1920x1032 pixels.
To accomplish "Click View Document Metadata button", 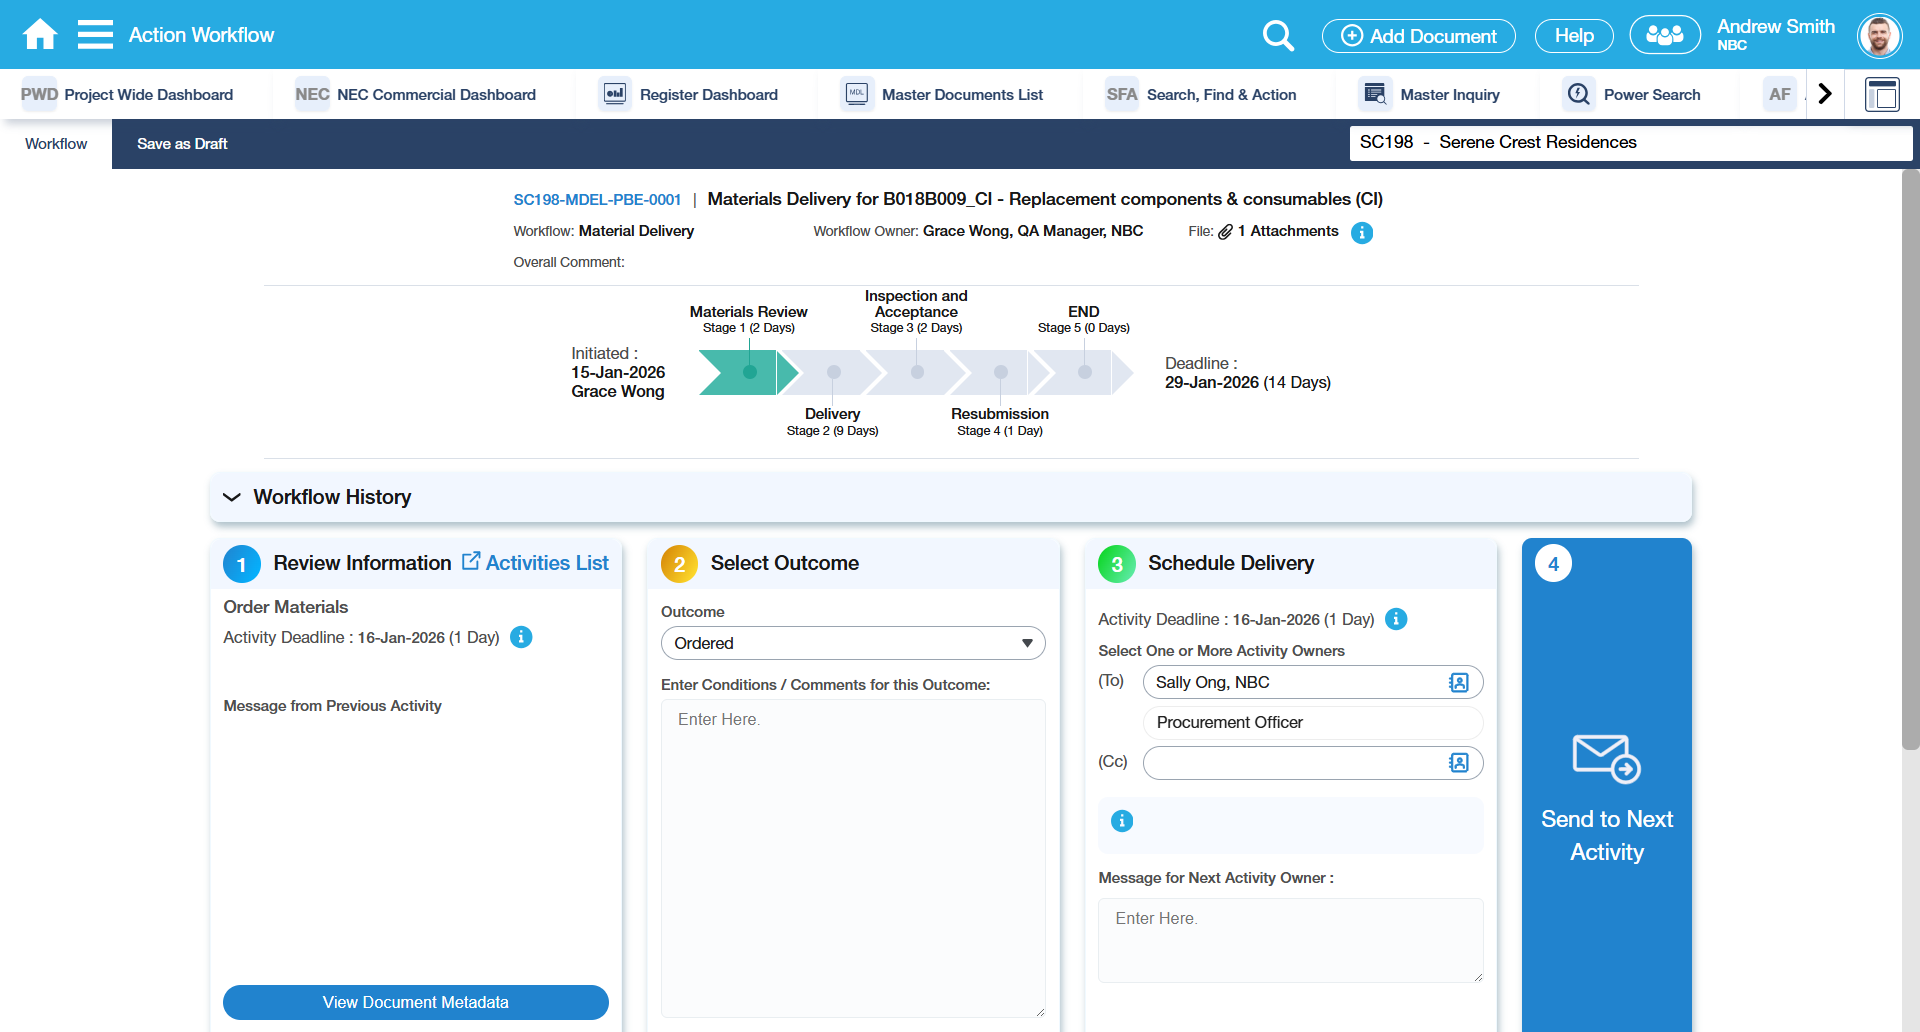I will tap(415, 1002).
